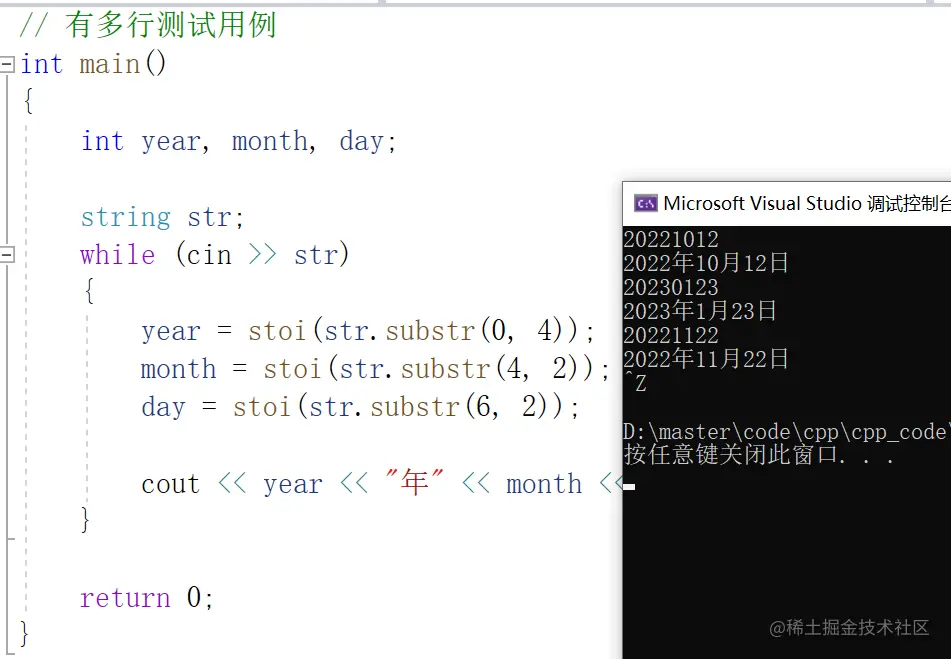This screenshot has height=659, width=951.
Task: Click console output 2022年11月22日
Action: (x=706, y=358)
